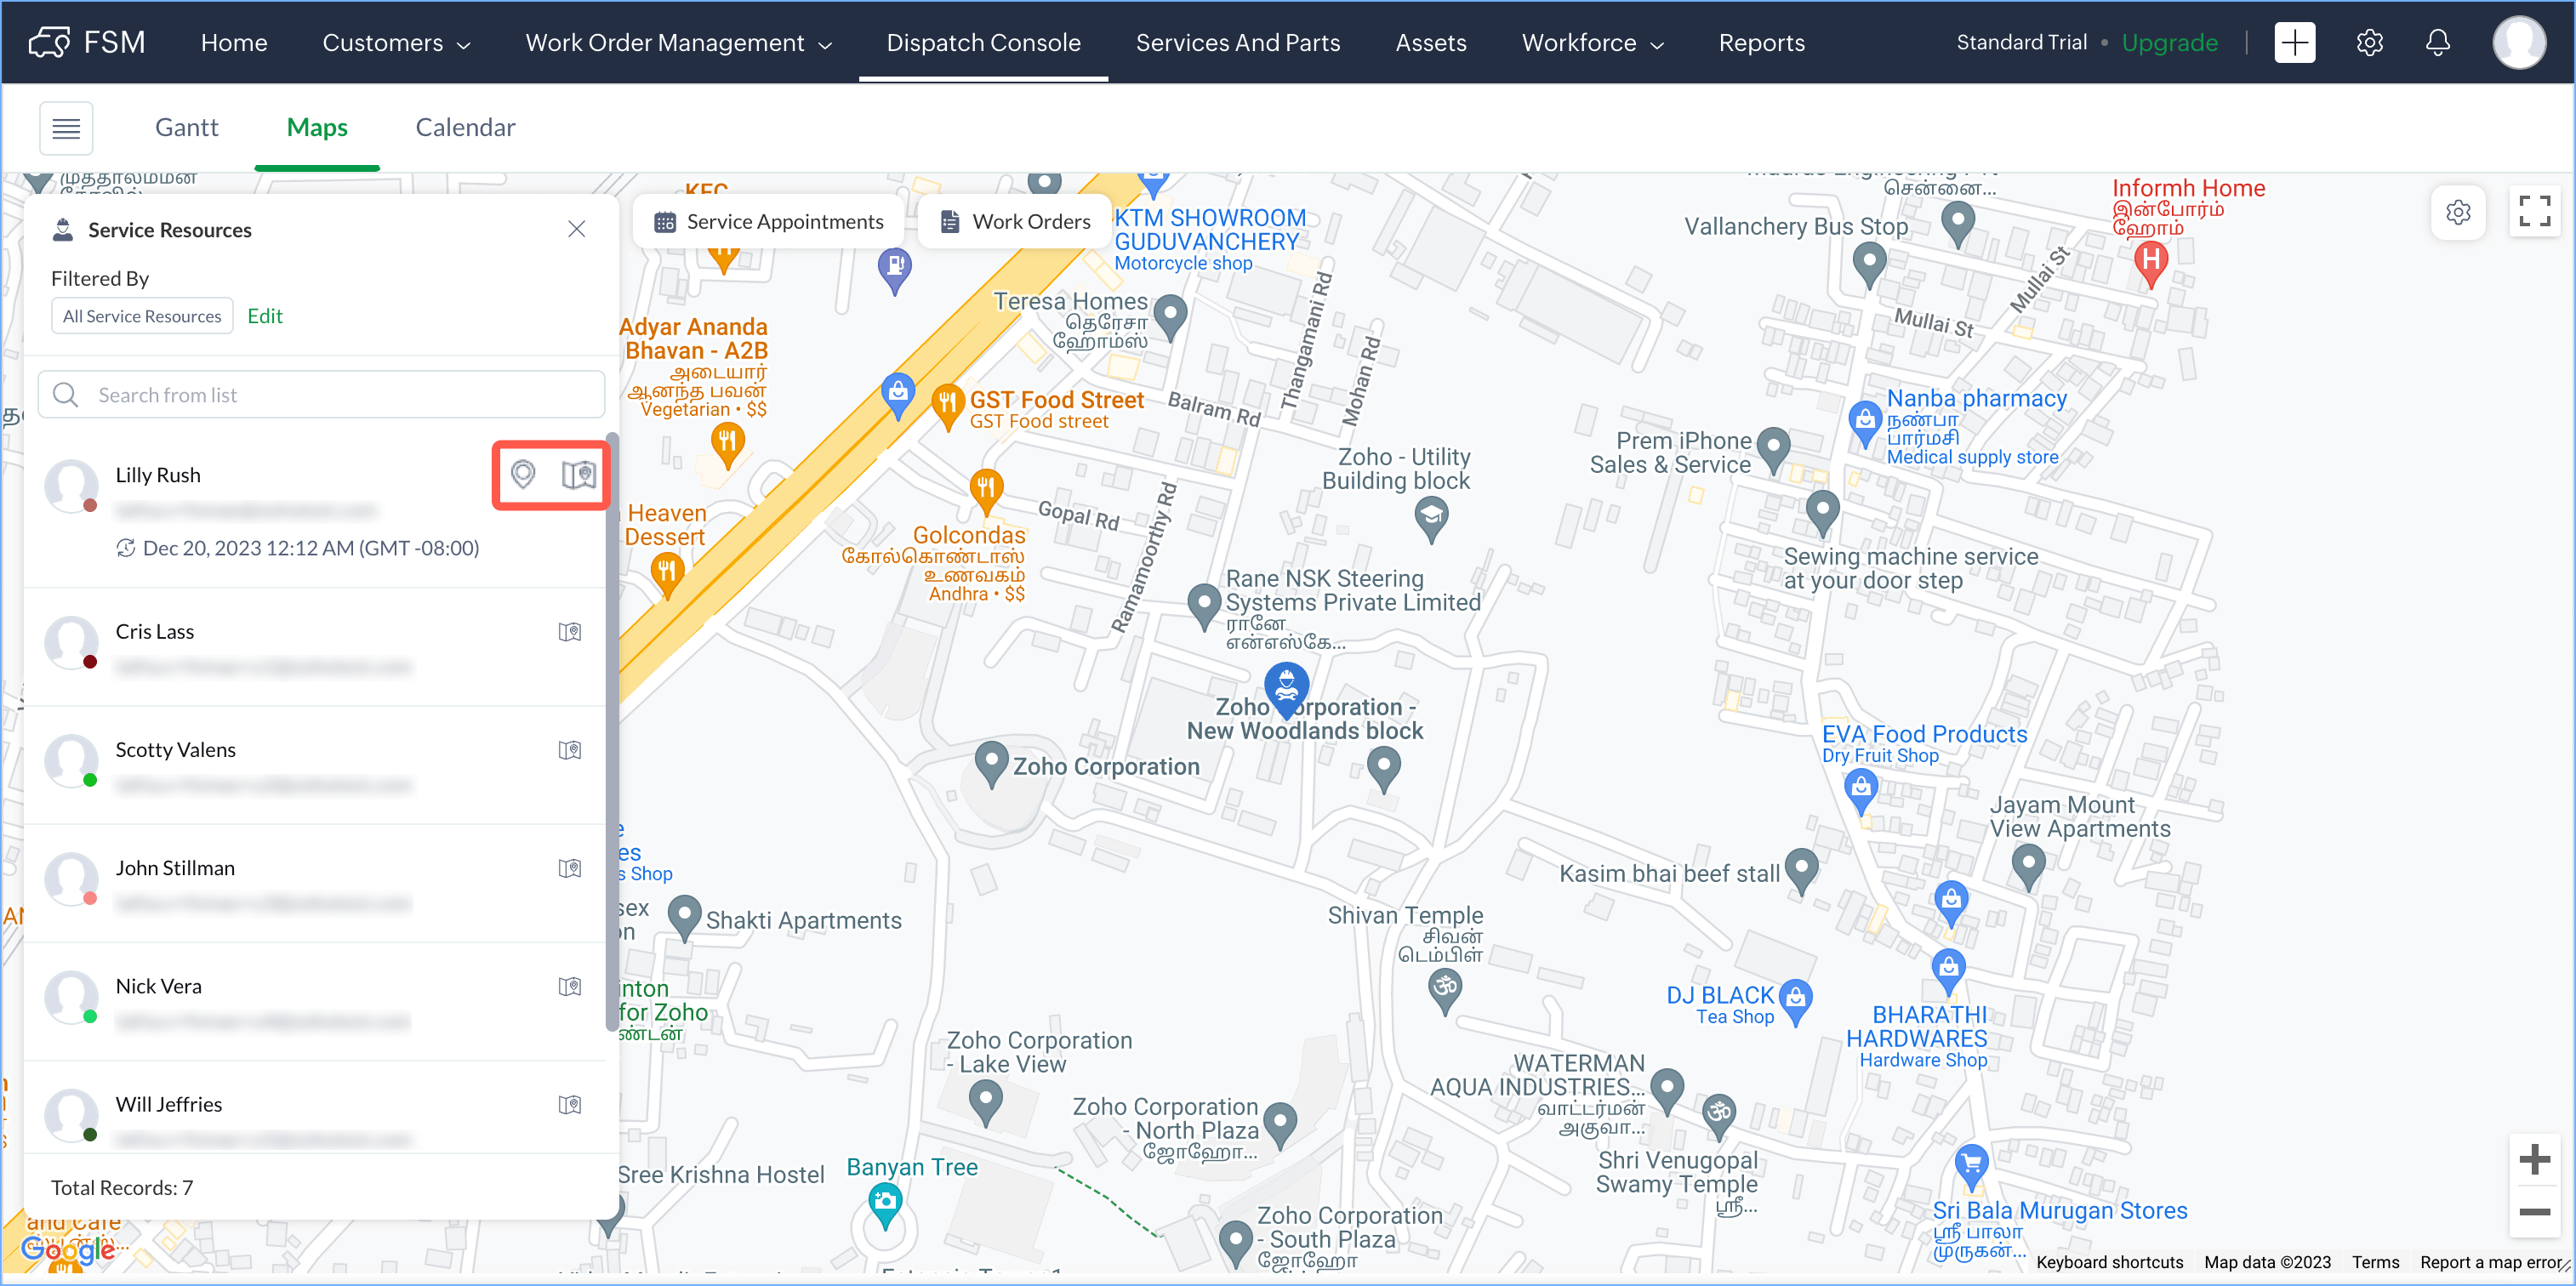Click Lilly Rush's location pin icon
The width and height of the screenshot is (2576, 1286).
coord(523,474)
